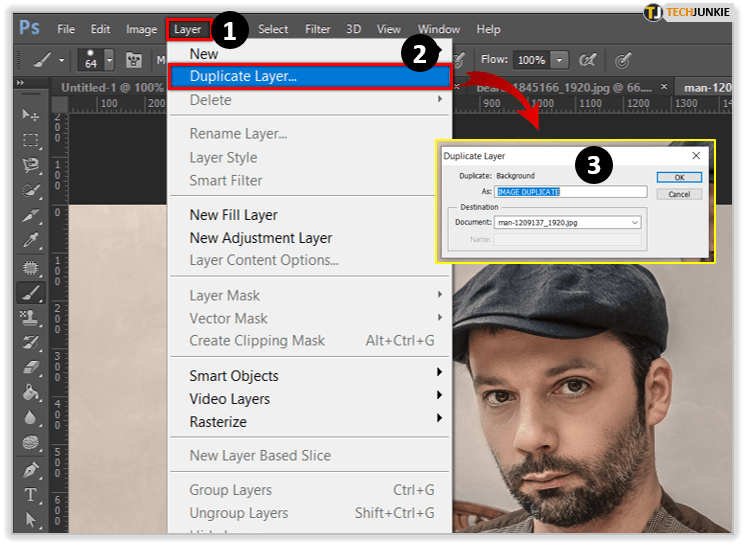
Task: Click the As name input field
Action: (570, 191)
